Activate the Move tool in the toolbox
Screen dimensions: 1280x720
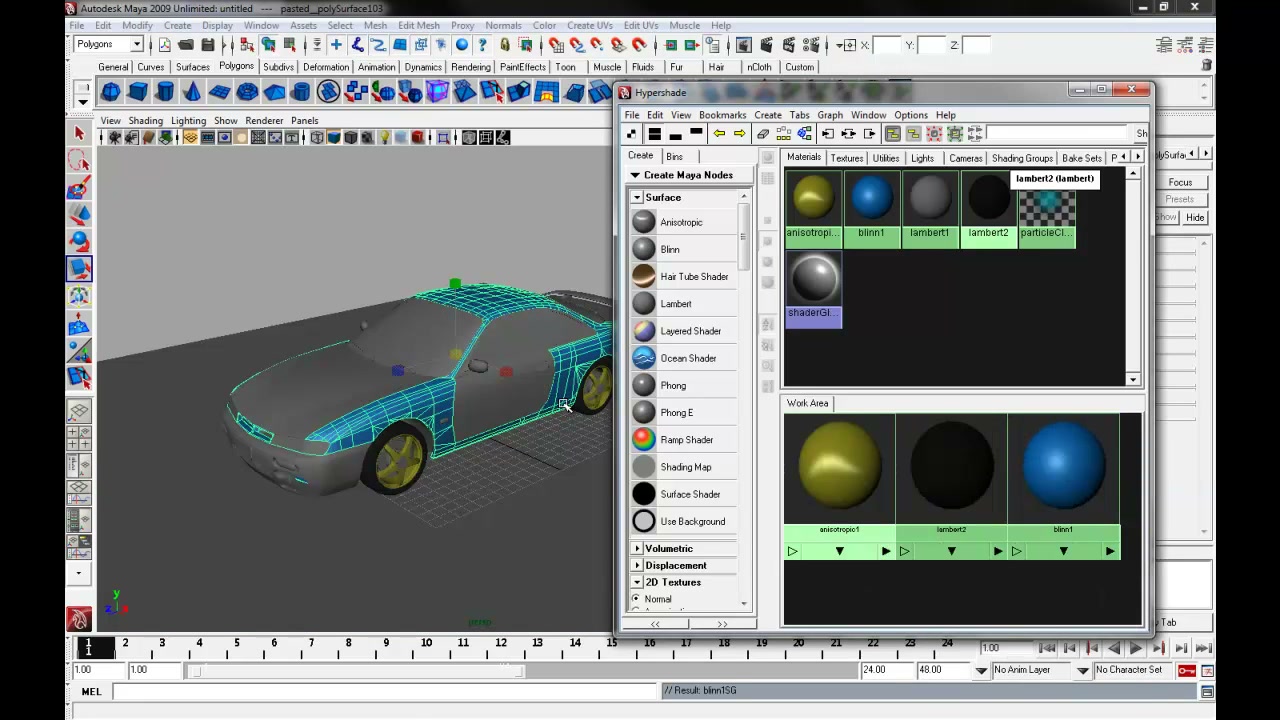tap(79, 214)
